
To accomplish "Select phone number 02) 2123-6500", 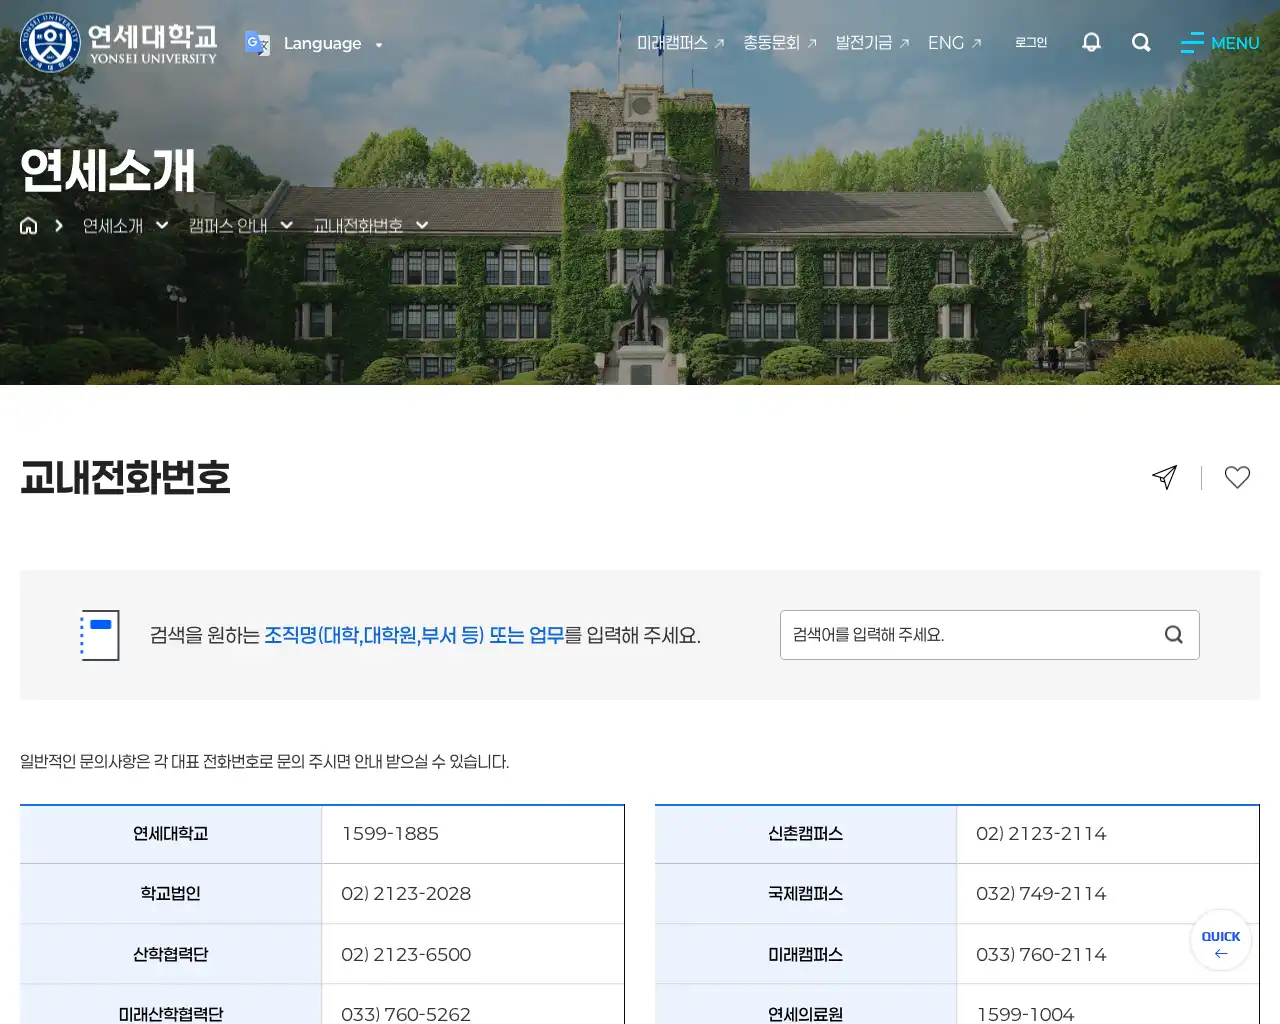I will [406, 954].
